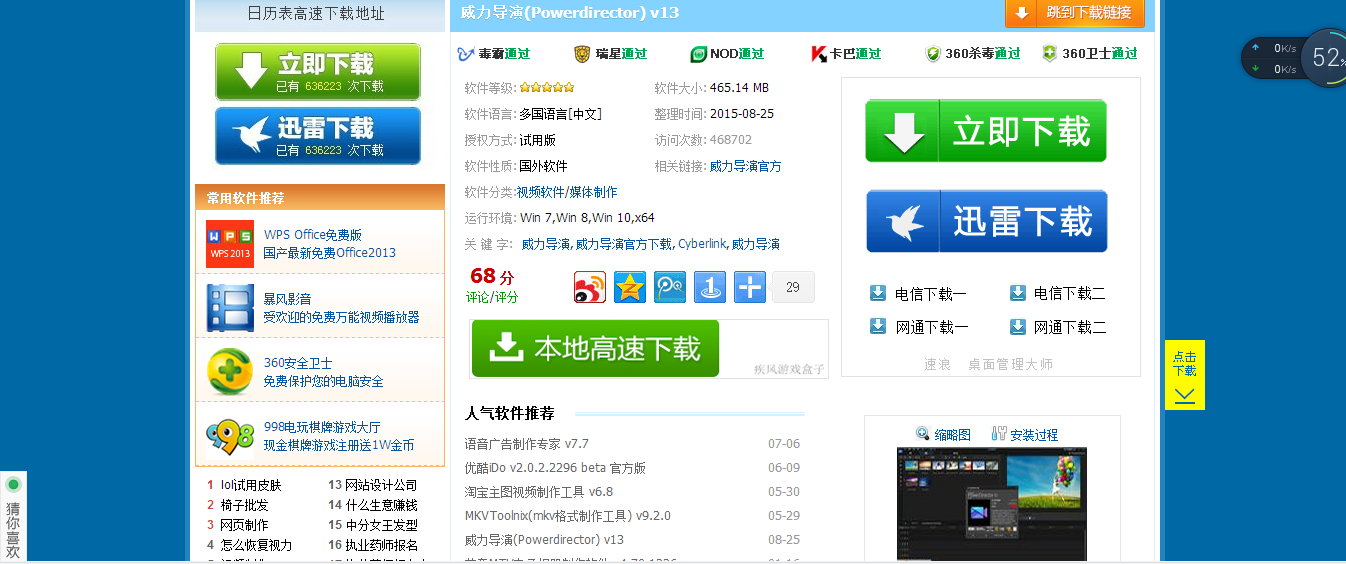
Task: Switch to the 安装过程 tab label
Action: [x=1034, y=435]
